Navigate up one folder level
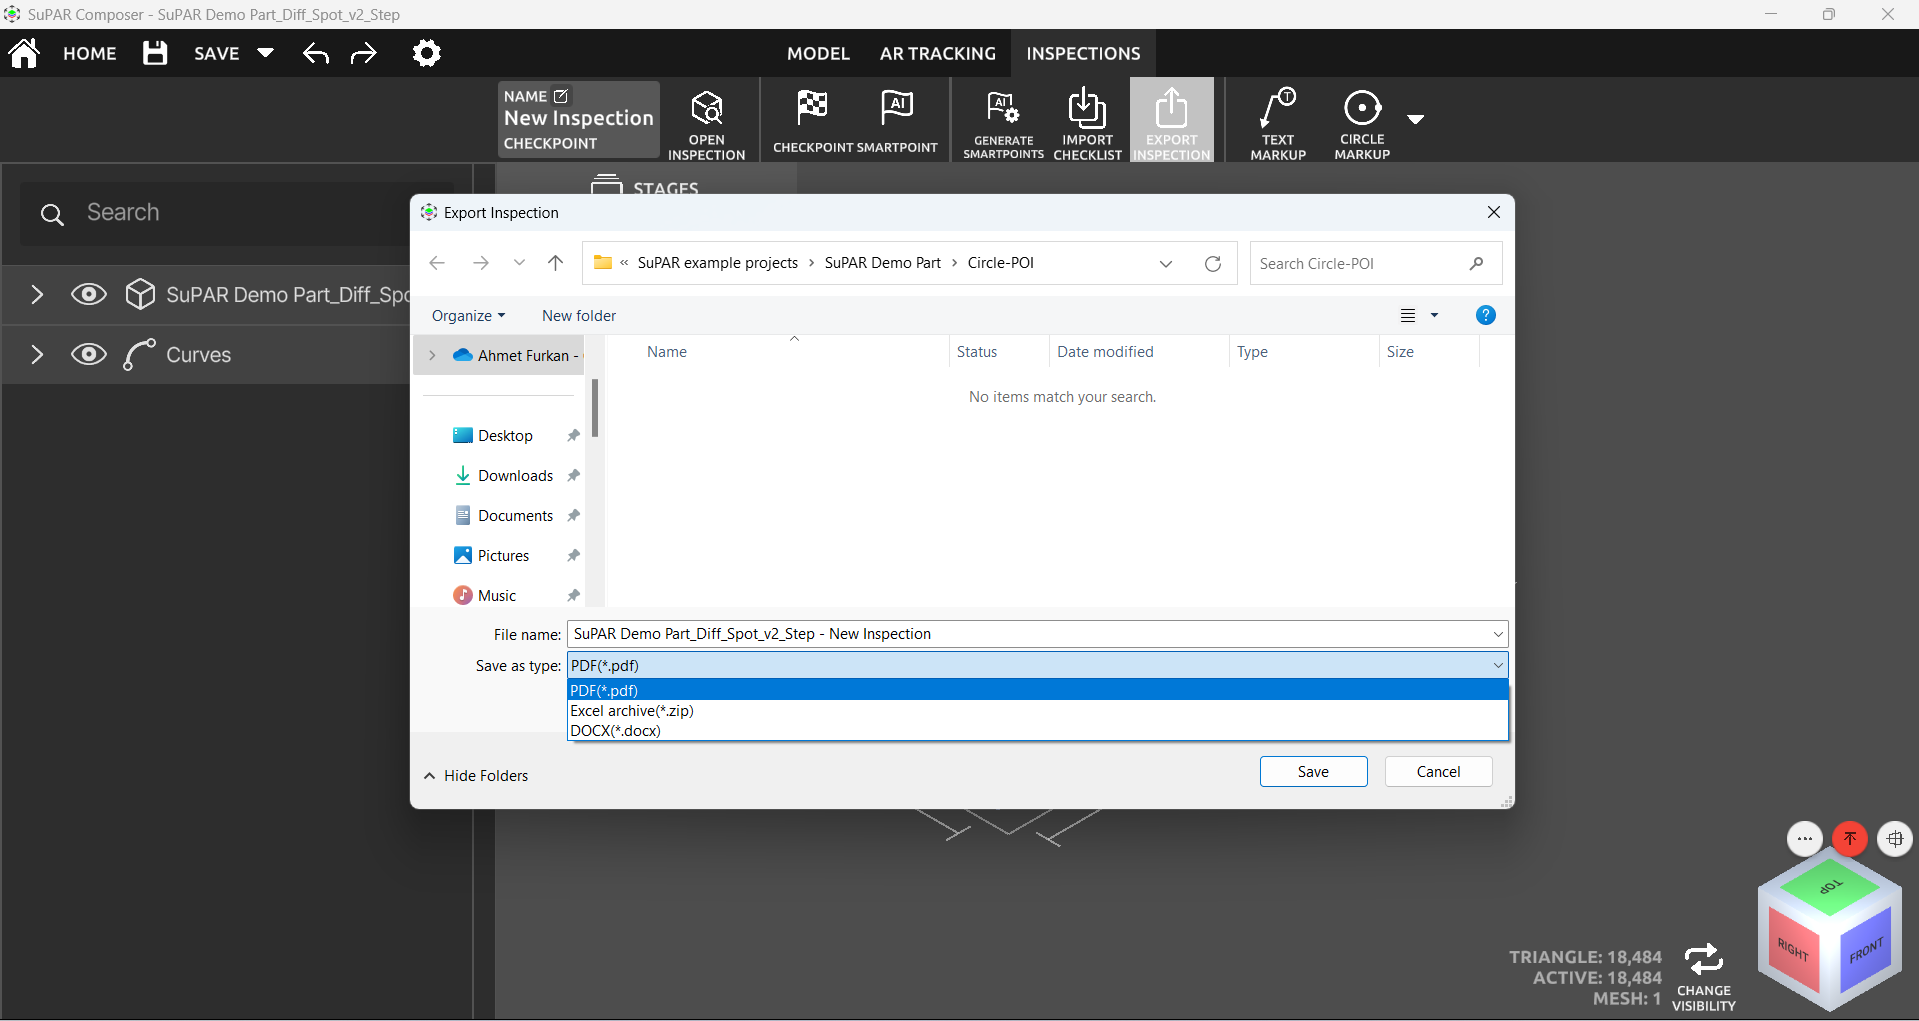This screenshot has width=1919, height=1021. pyautogui.click(x=556, y=263)
